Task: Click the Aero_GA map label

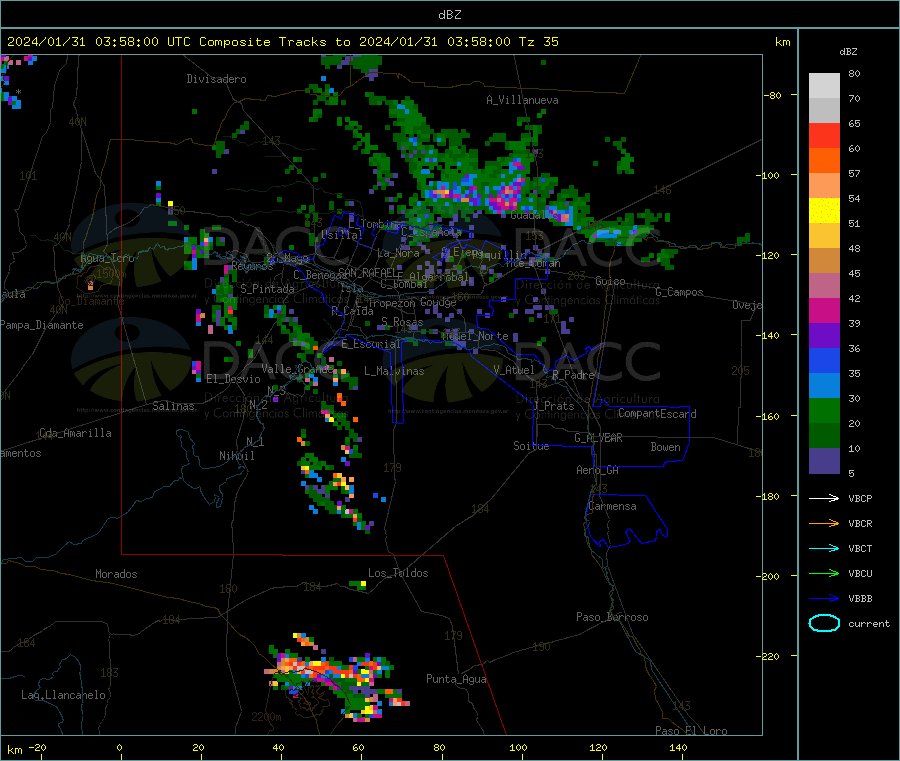Action: pos(598,470)
